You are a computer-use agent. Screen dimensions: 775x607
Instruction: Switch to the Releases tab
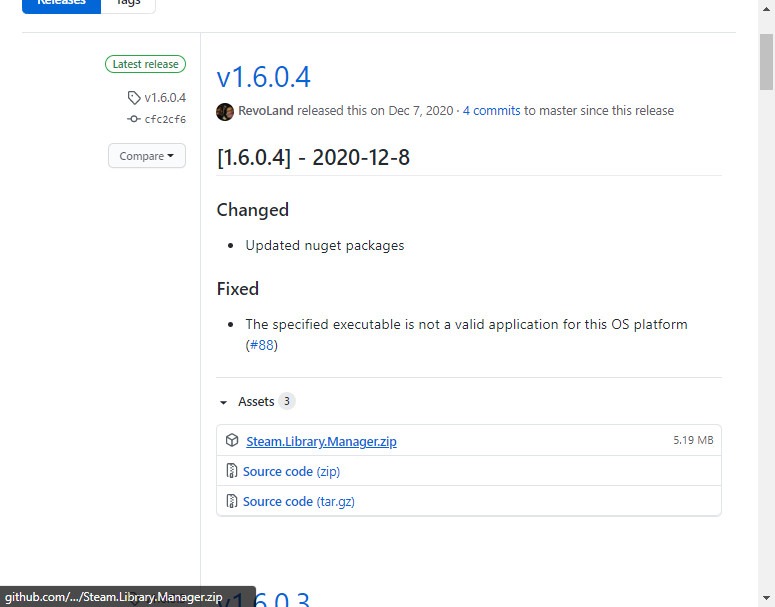pos(61,4)
